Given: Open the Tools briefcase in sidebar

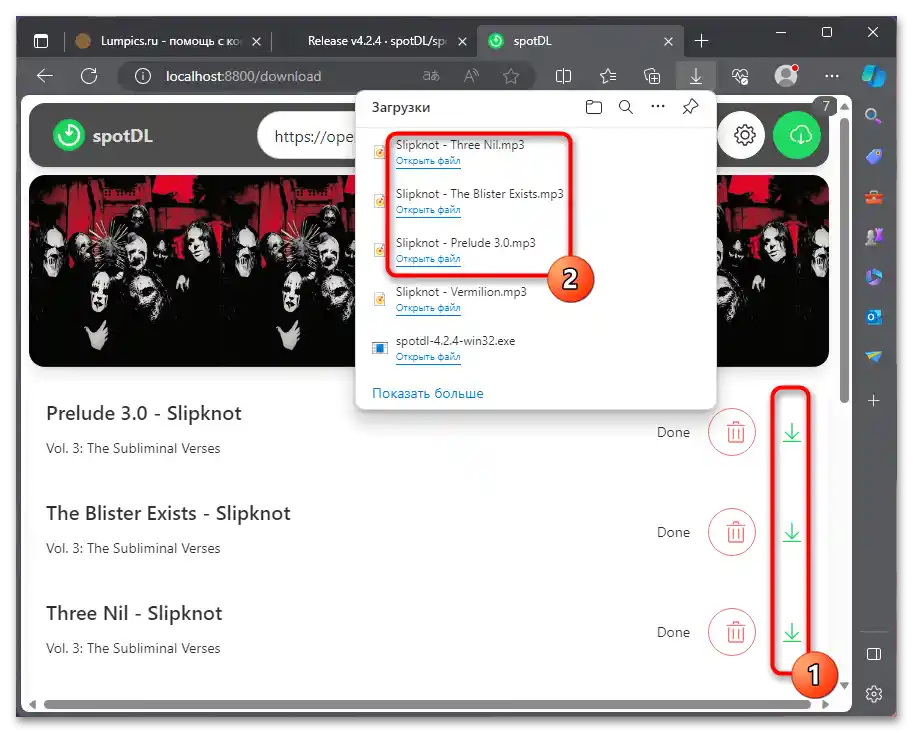Looking at the screenshot, I should point(873,197).
